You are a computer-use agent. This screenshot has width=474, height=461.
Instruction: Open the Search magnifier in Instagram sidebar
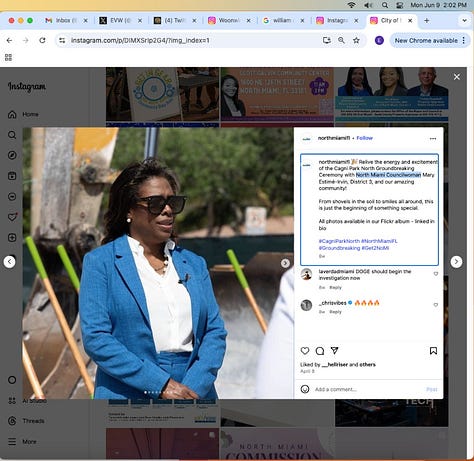(x=12, y=135)
